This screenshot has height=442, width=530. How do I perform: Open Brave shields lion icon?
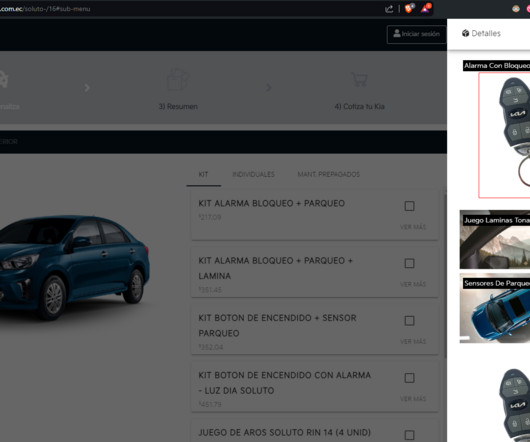[409, 8]
